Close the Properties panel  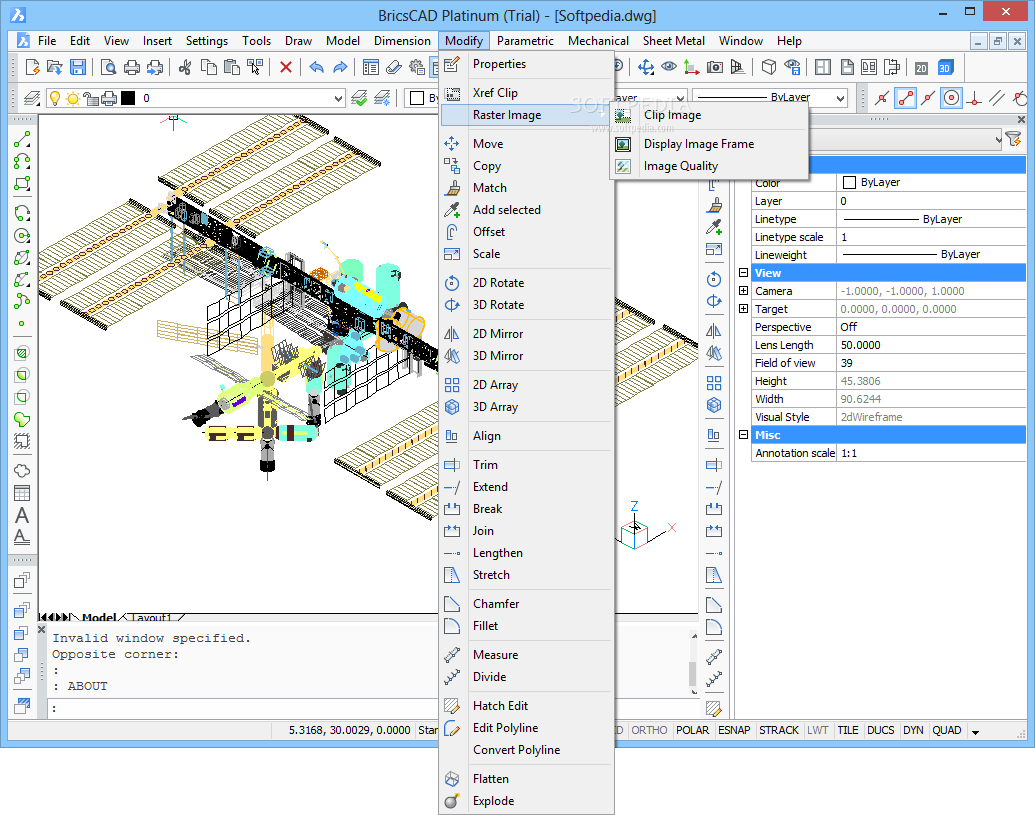1021,119
